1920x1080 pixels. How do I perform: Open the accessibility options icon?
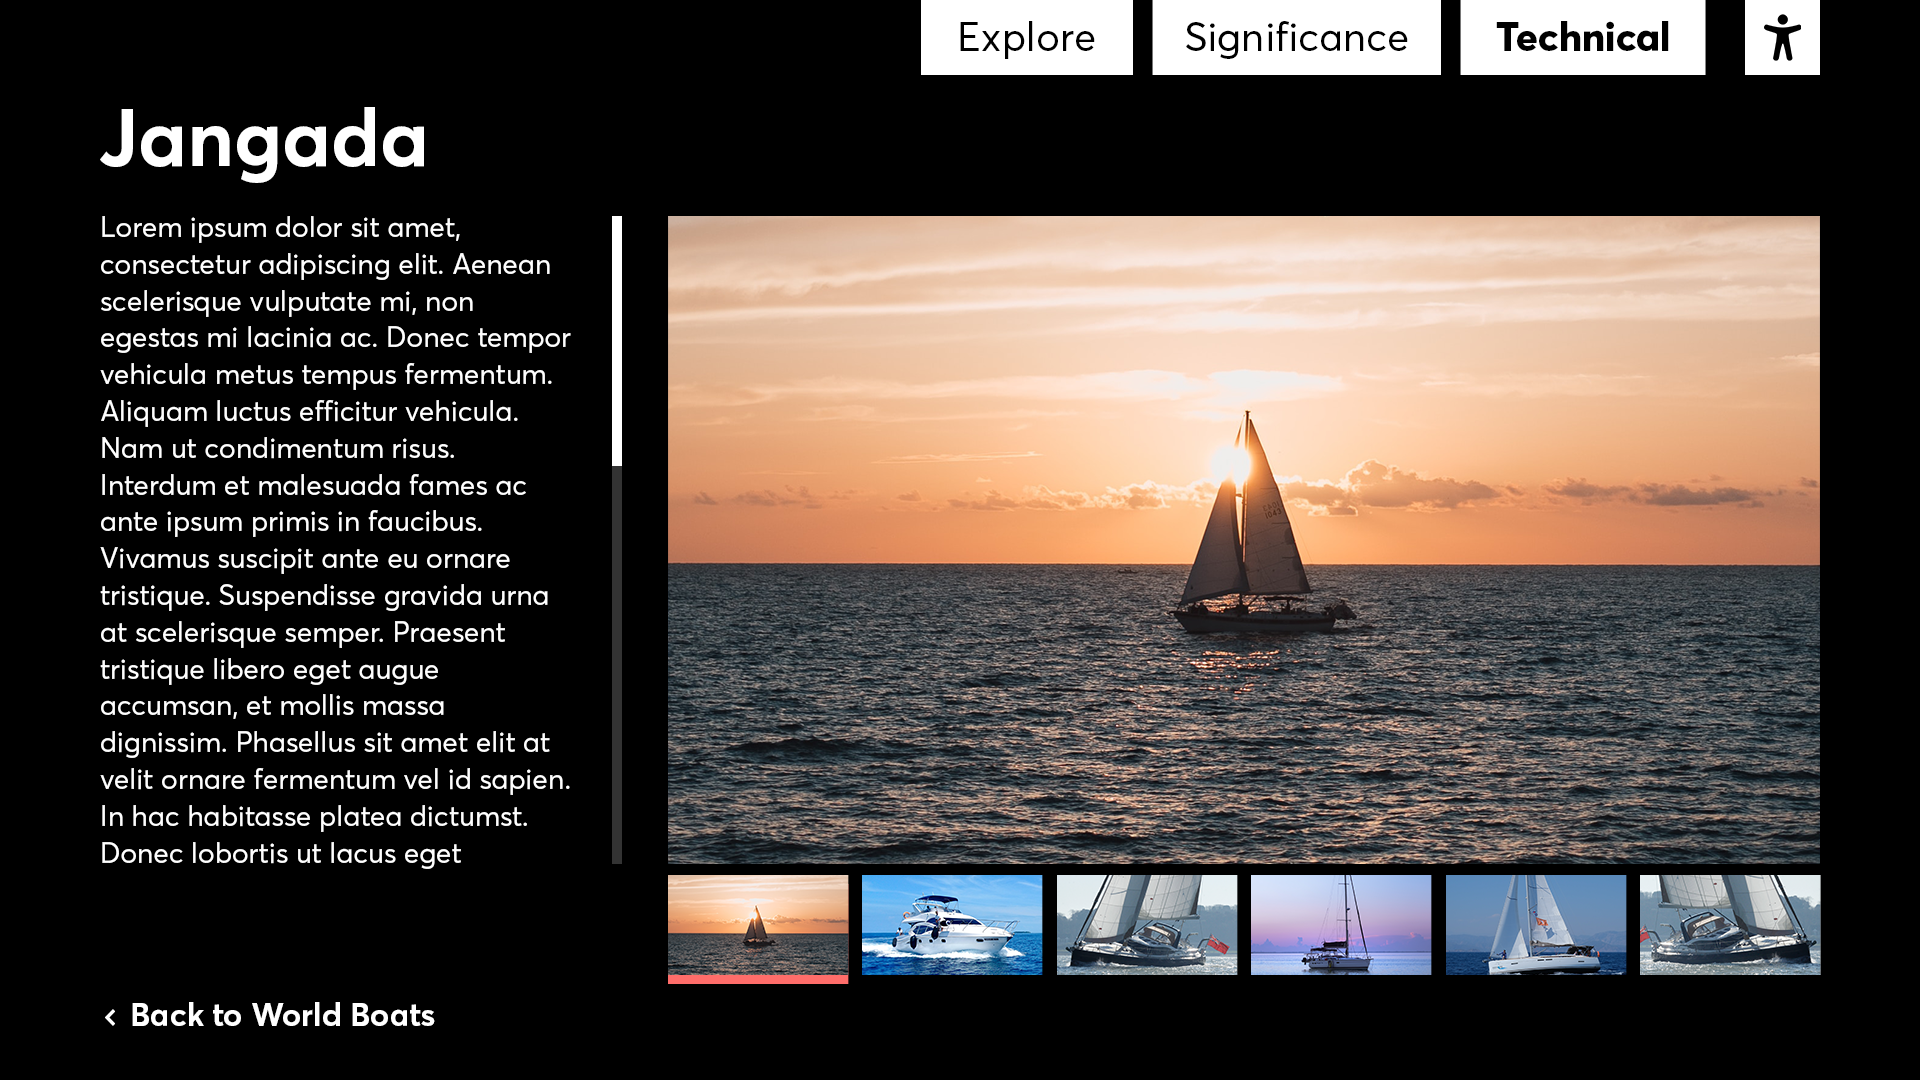pos(1781,38)
